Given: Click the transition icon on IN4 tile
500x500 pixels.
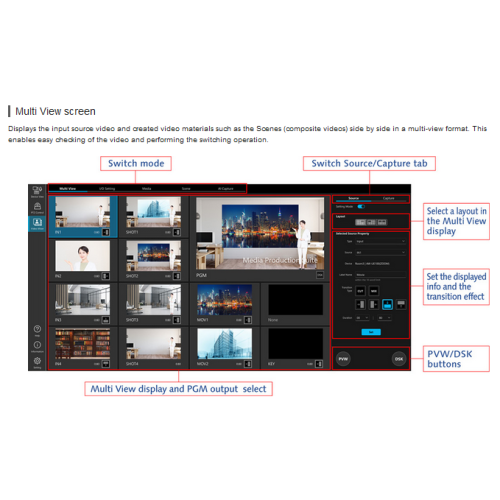Looking at the screenshot, I should click(106, 364).
